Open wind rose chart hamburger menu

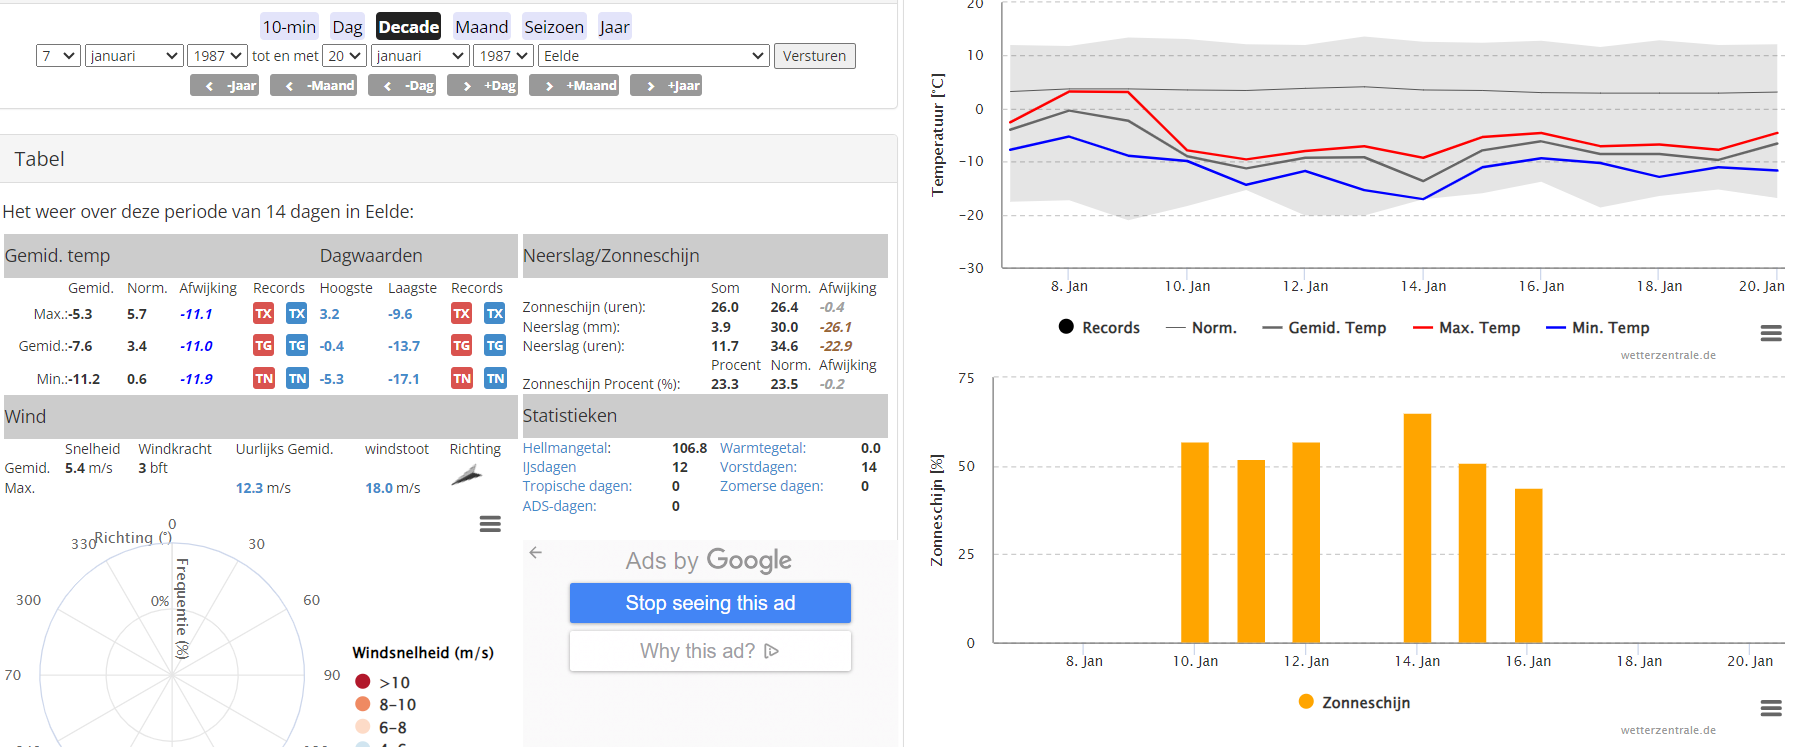coord(490,524)
